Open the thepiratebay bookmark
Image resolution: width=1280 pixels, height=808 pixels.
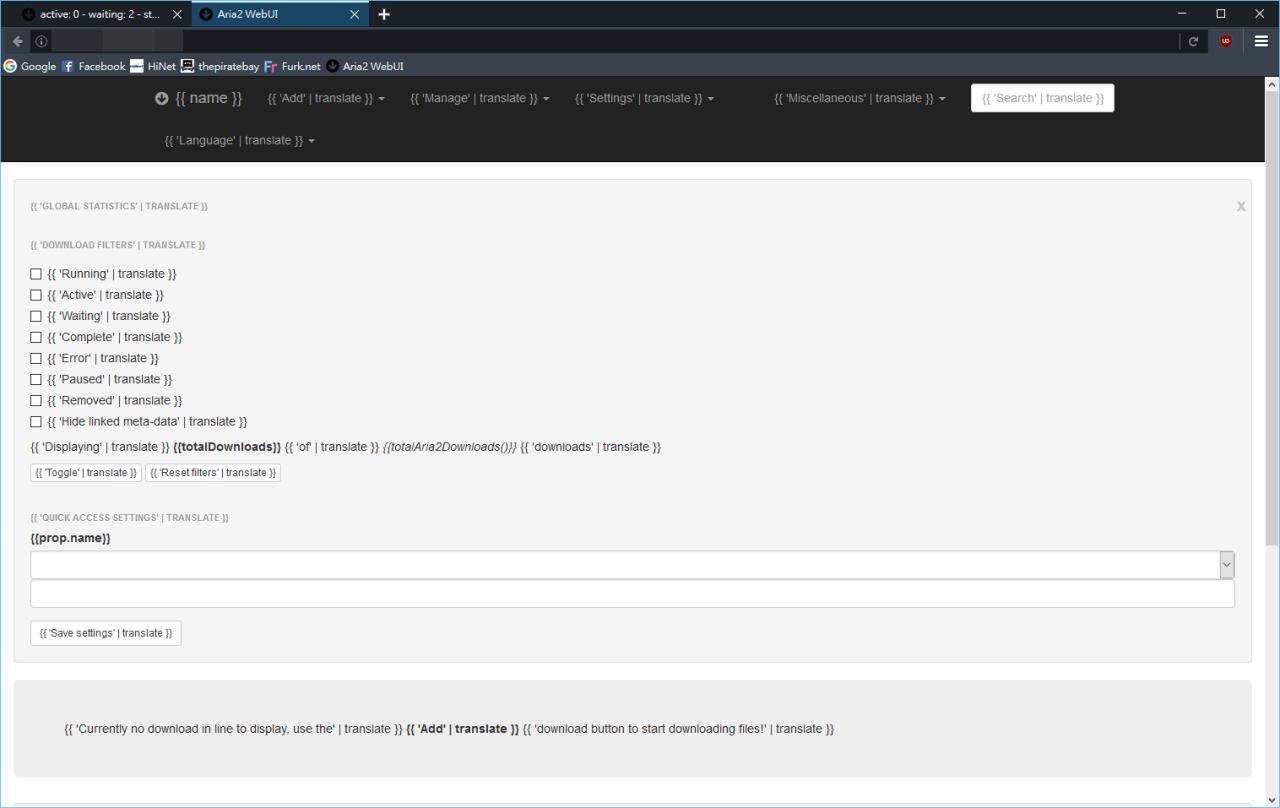[220, 66]
